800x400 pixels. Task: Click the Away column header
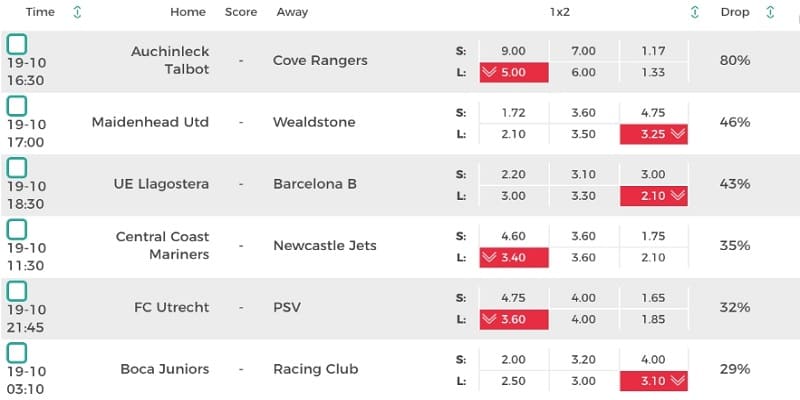point(292,13)
